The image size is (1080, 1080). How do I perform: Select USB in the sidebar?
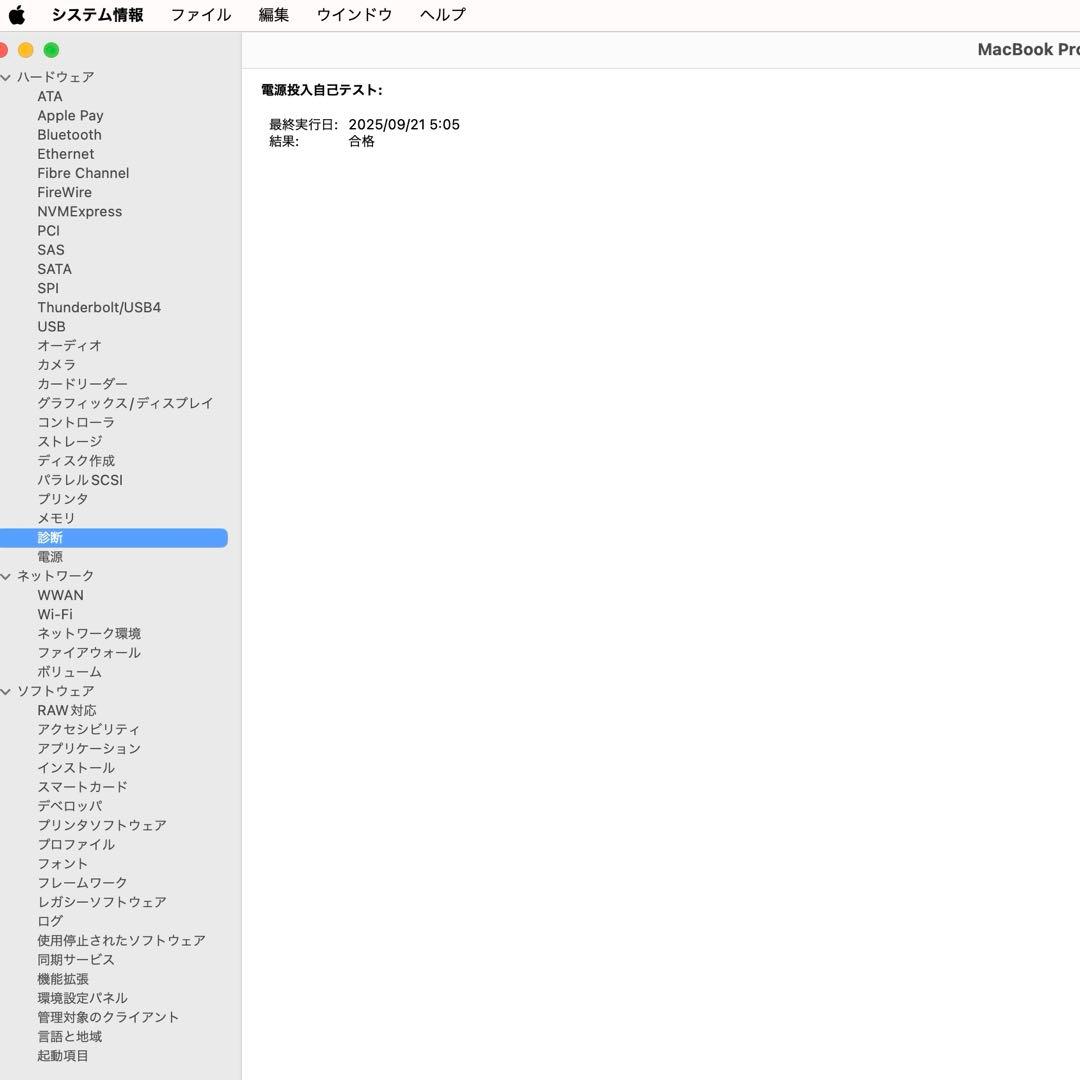tap(51, 326)
